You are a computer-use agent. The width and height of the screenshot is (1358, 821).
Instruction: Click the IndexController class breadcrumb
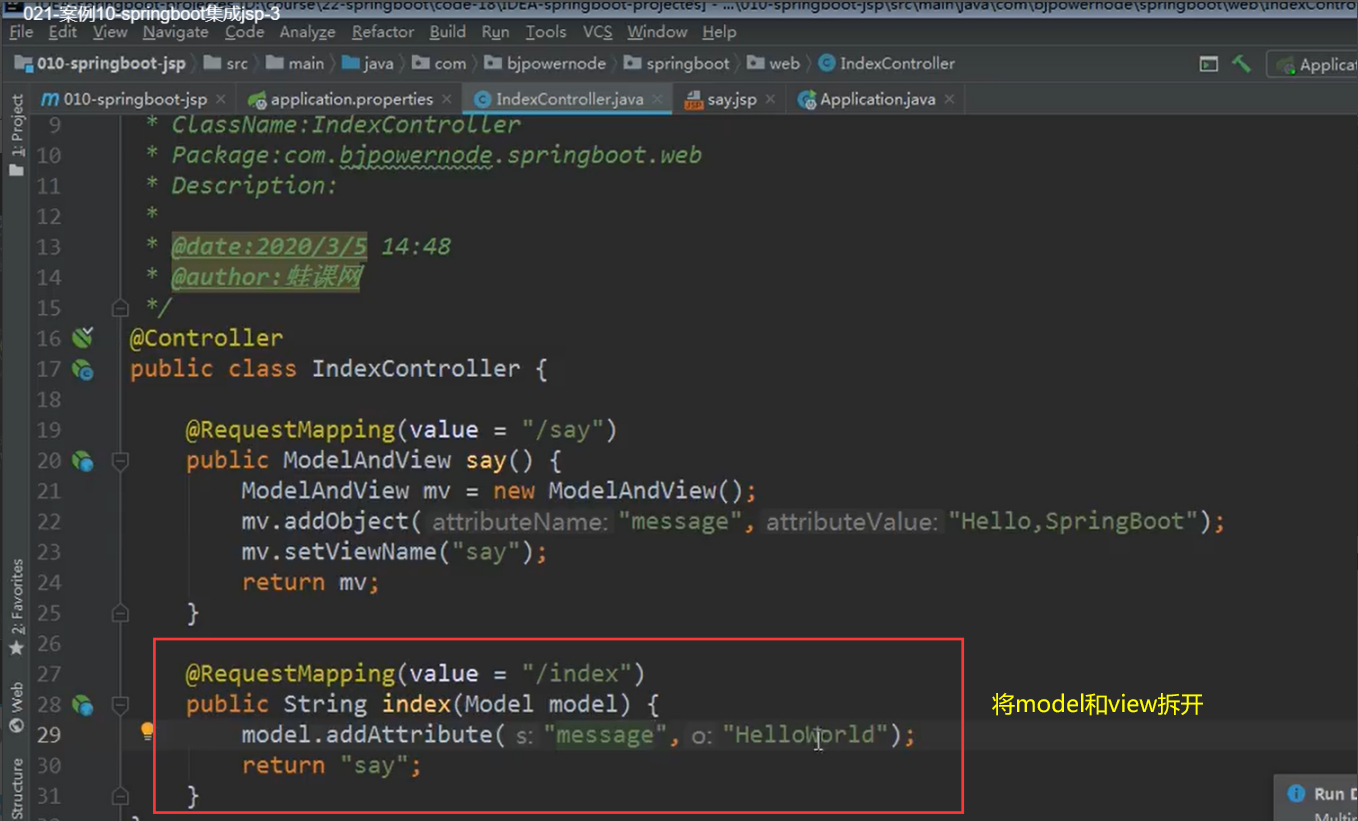click(887, 63)
